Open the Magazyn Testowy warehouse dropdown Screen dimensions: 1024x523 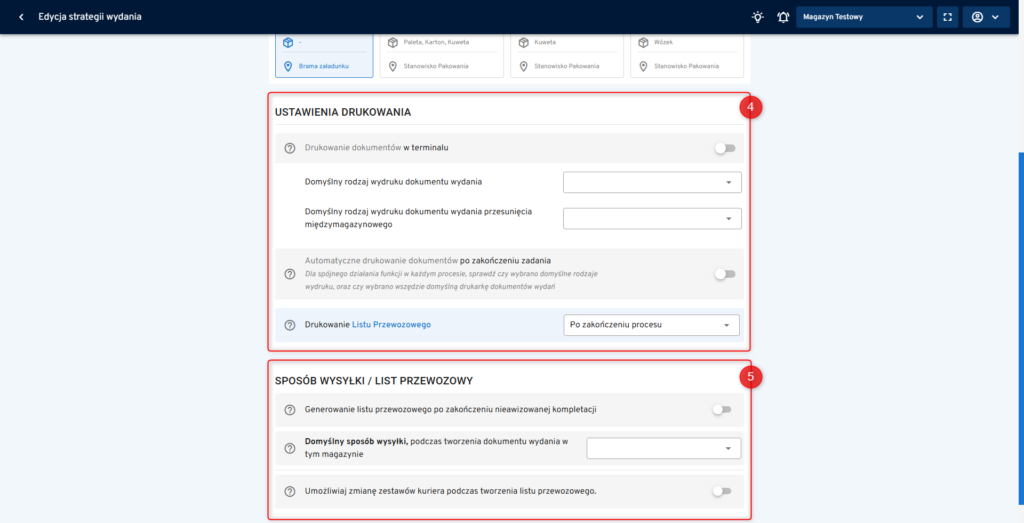pos(864,17)
